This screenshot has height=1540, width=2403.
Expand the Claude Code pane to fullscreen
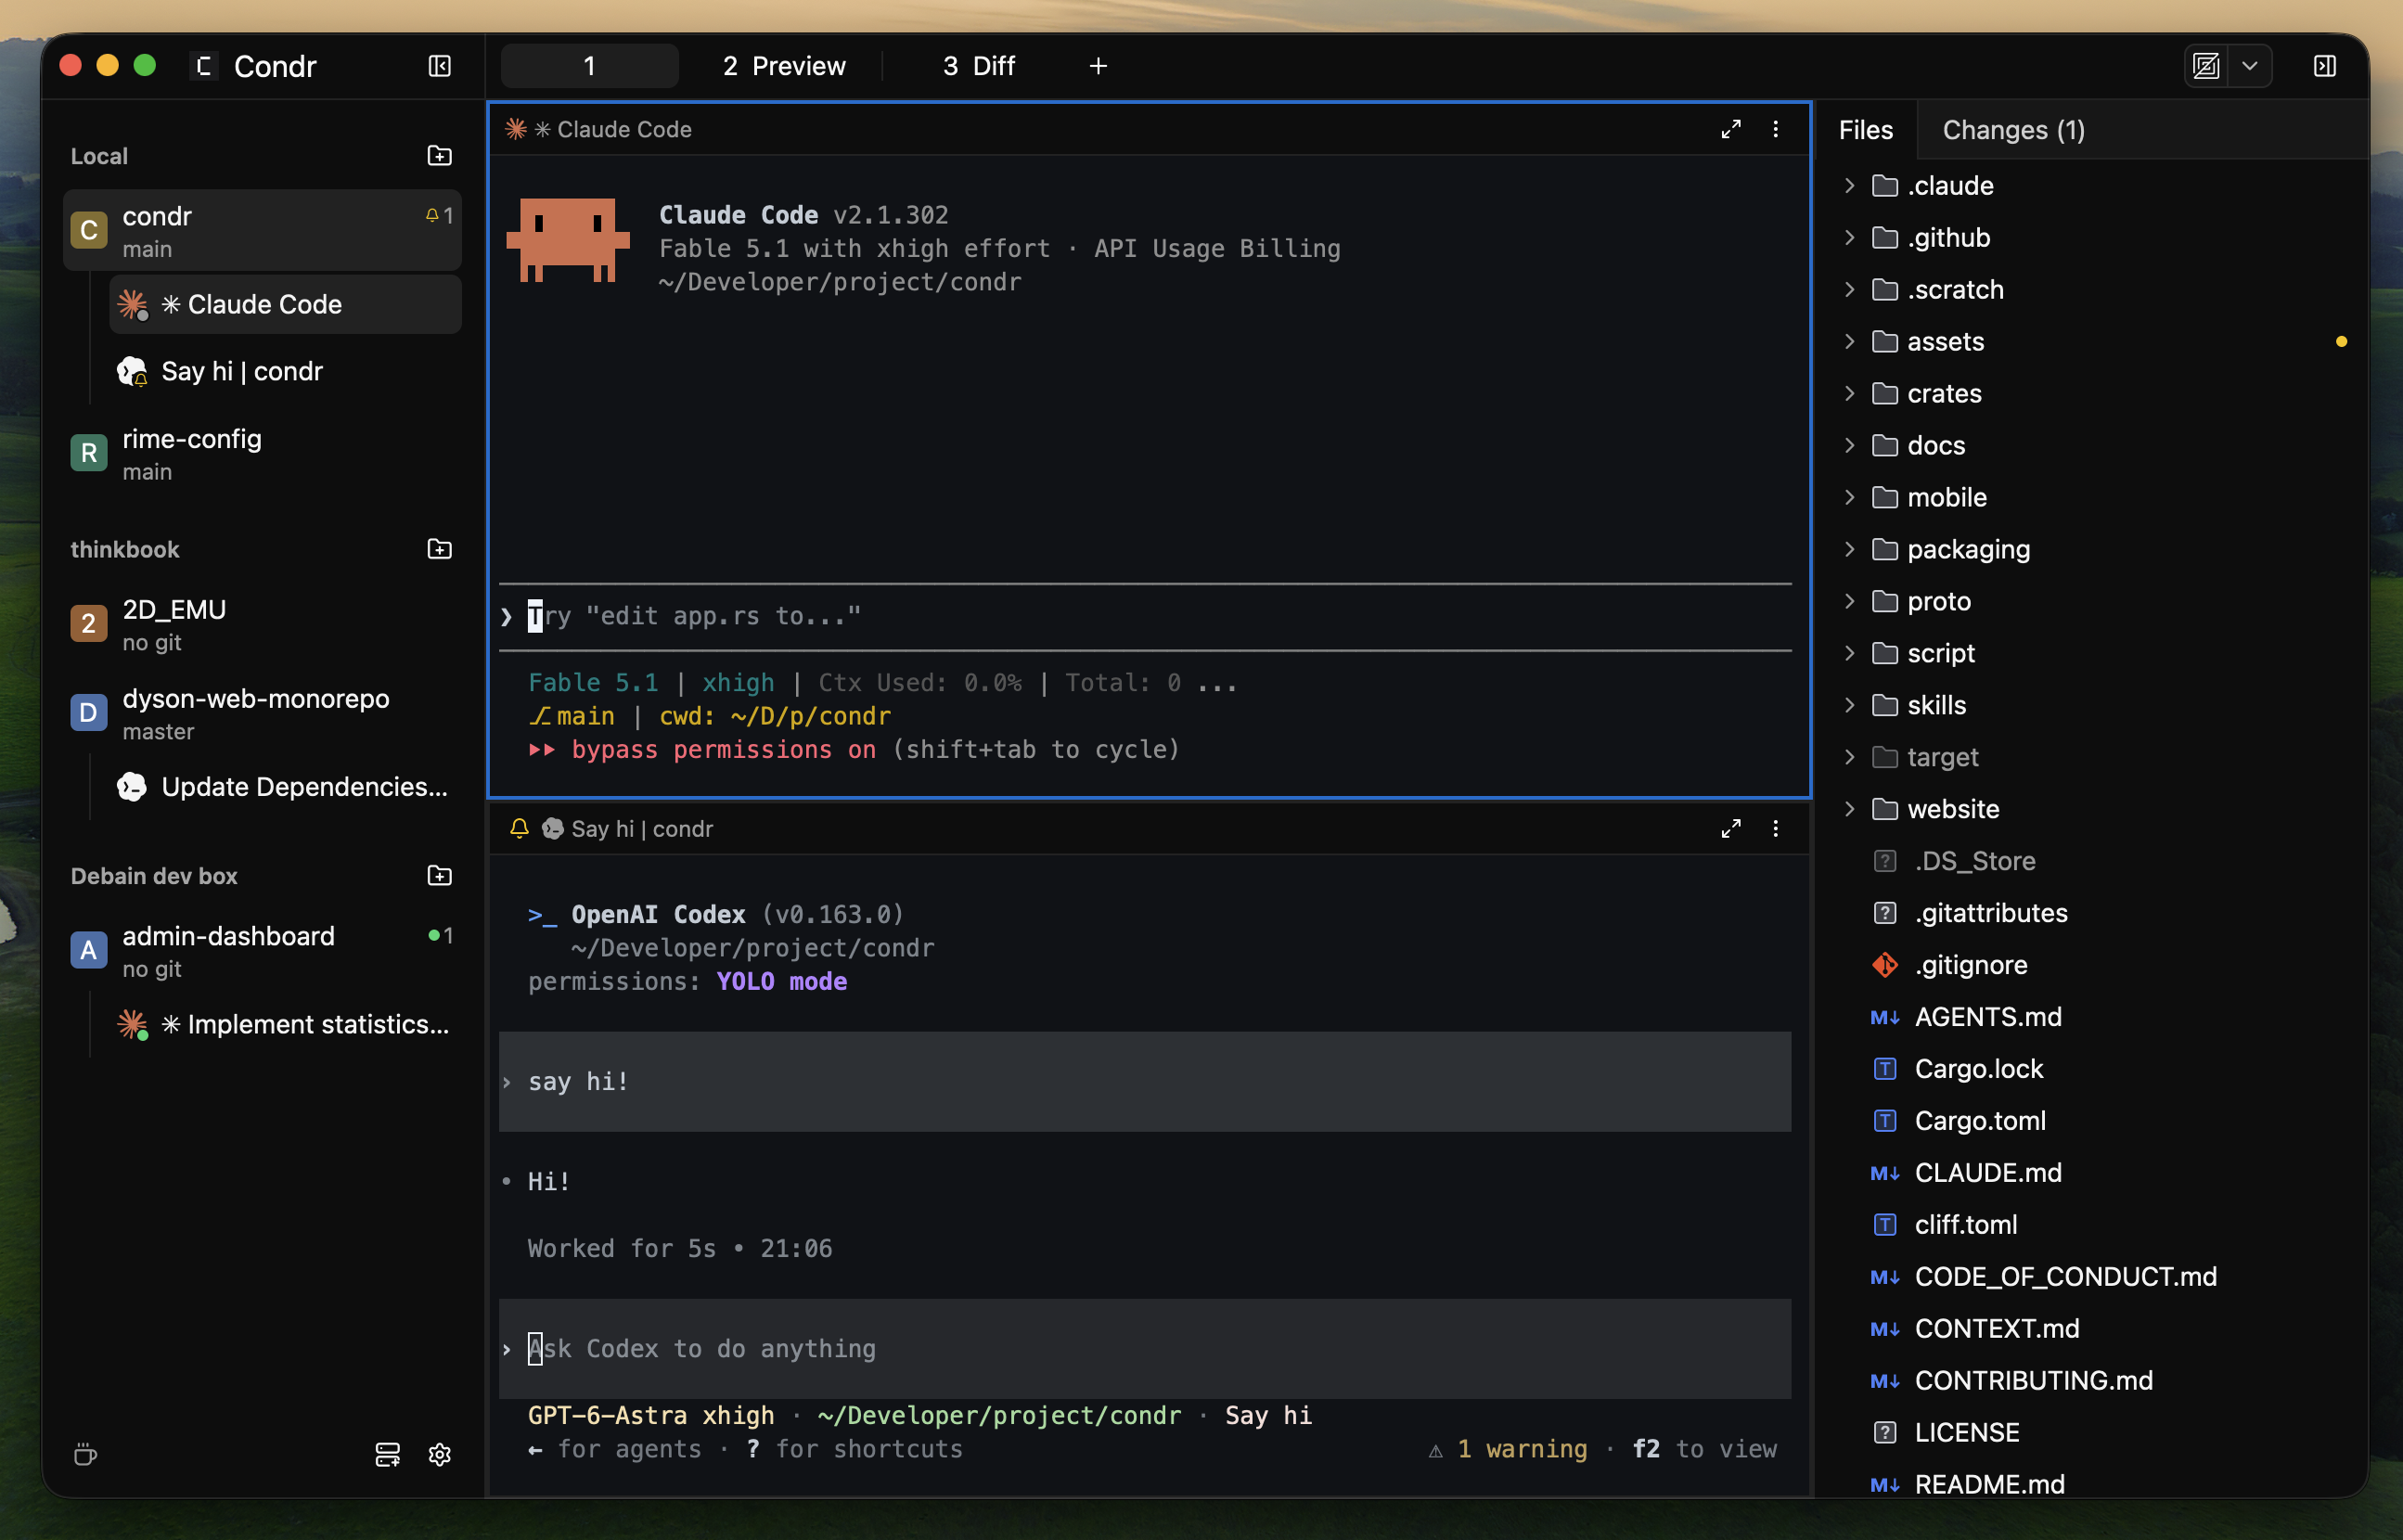1731,129
